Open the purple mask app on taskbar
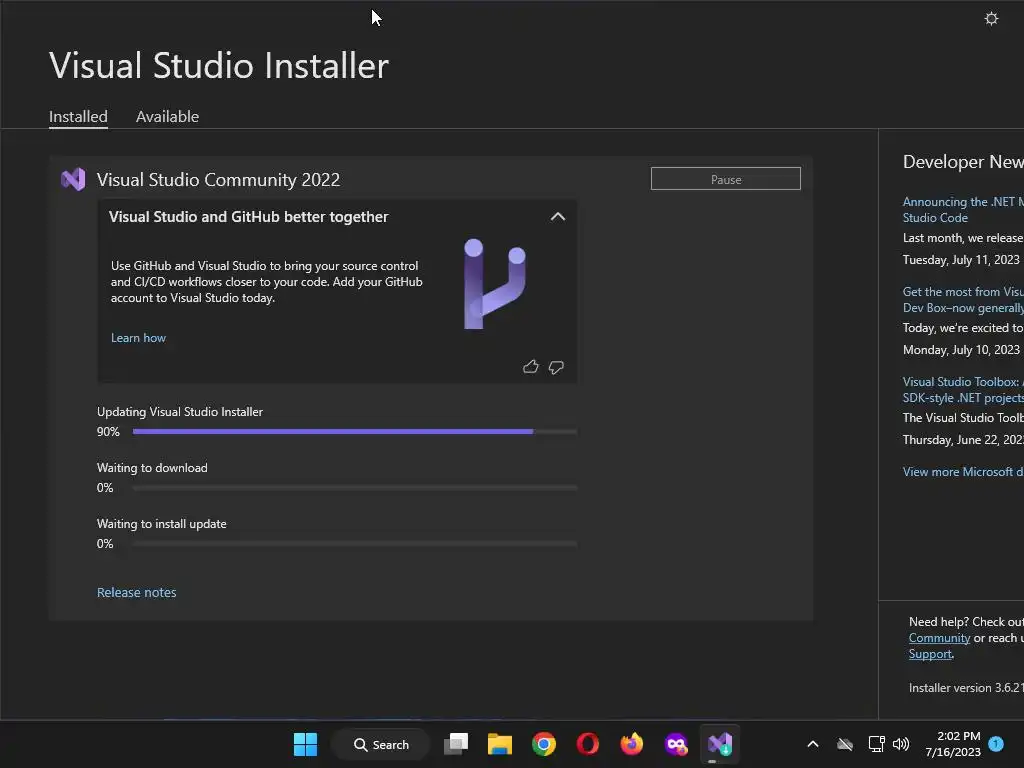This screenshot has height=768, width=1024. click(x=676, y=744)
